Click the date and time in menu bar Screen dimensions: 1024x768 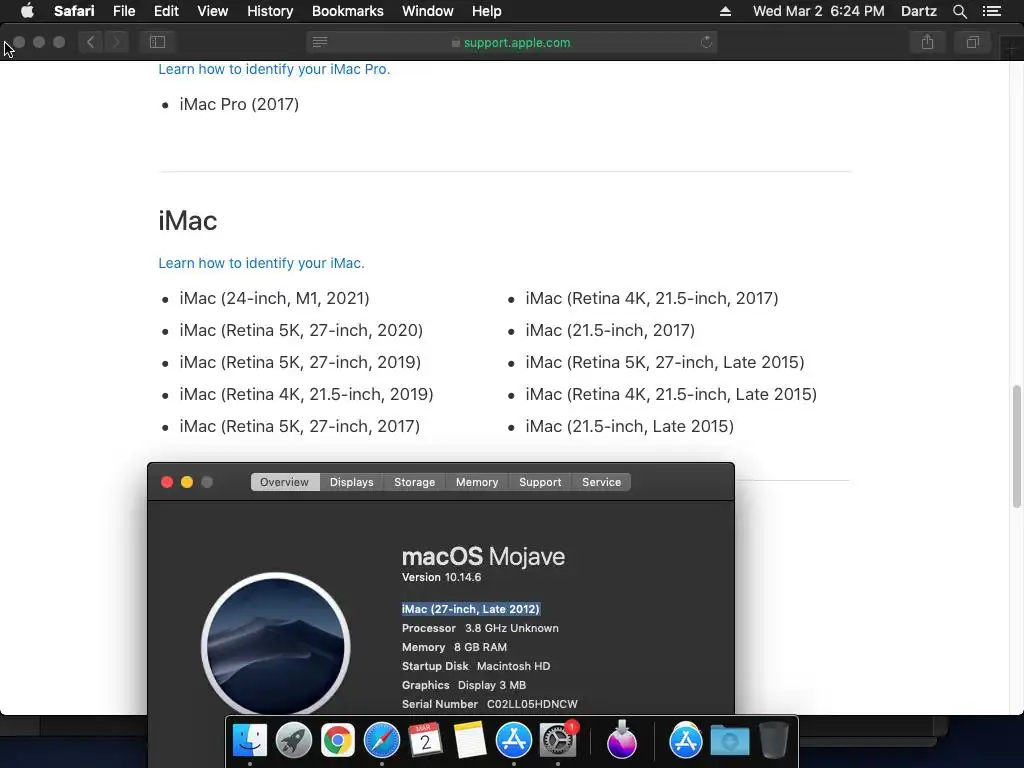coord(818,11)
